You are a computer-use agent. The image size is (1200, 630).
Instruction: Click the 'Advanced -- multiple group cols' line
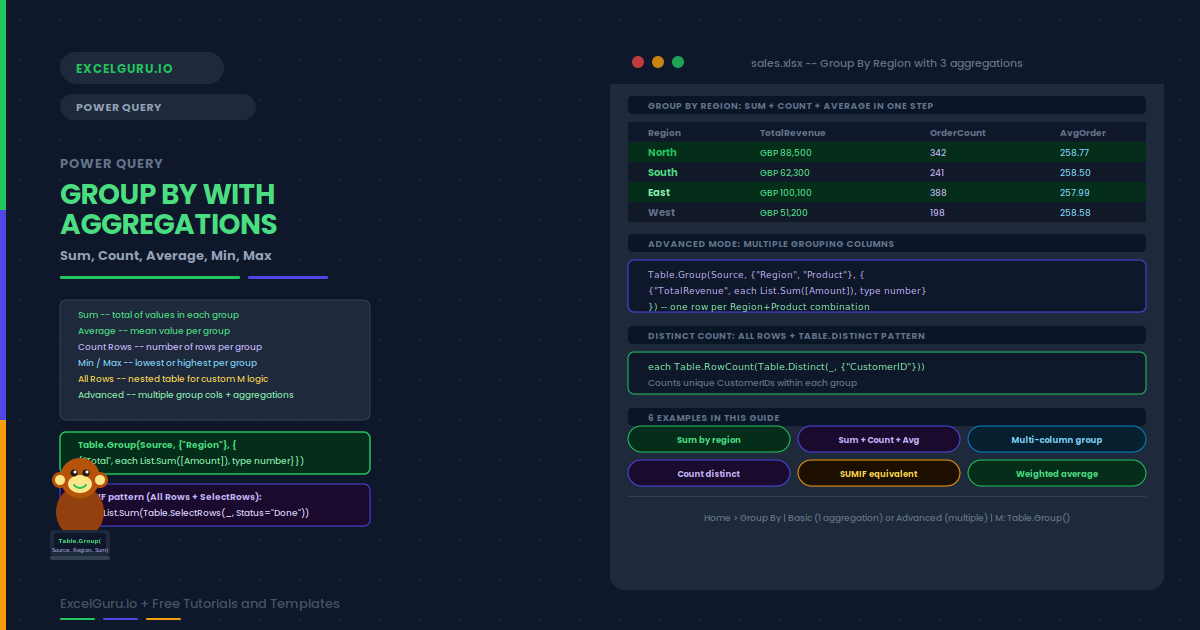(186, 395)
